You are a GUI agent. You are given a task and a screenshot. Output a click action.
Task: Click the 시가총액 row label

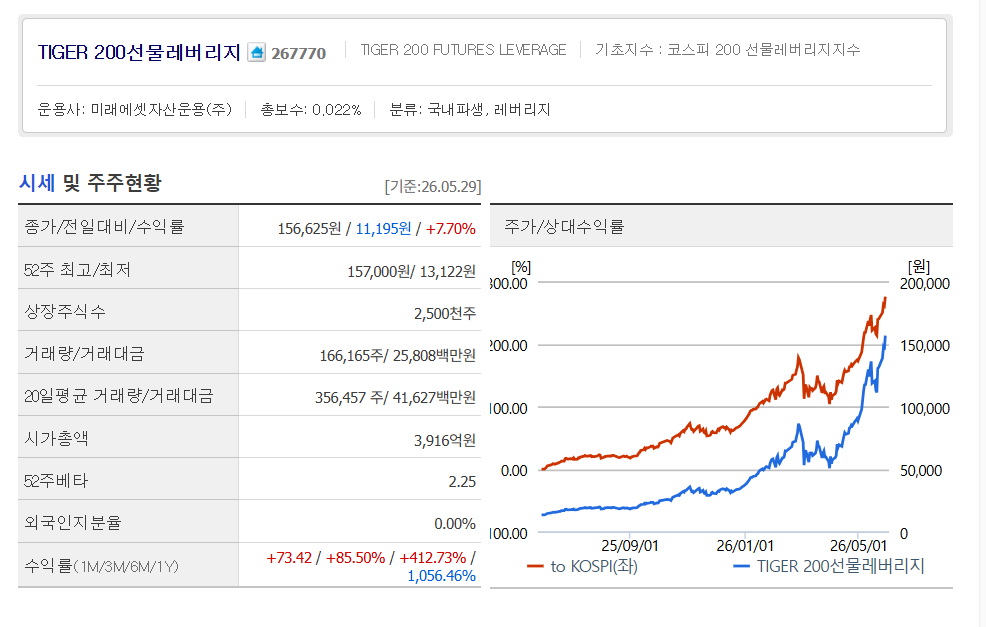[57, 438]
